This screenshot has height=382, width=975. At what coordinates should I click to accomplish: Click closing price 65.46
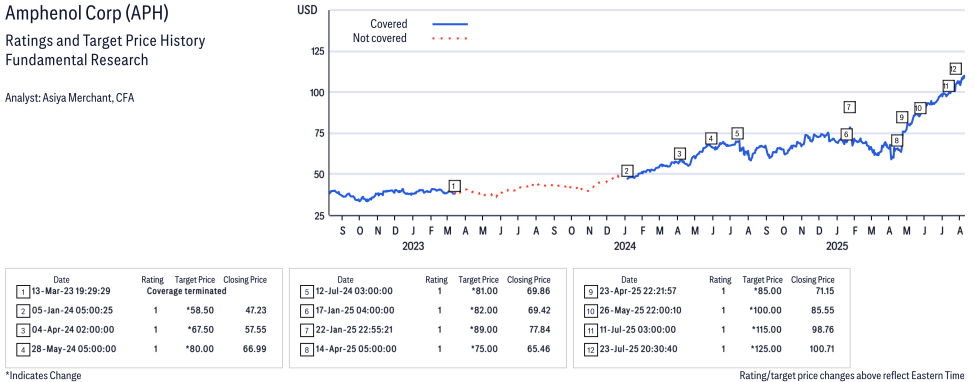tap(538, 348)
